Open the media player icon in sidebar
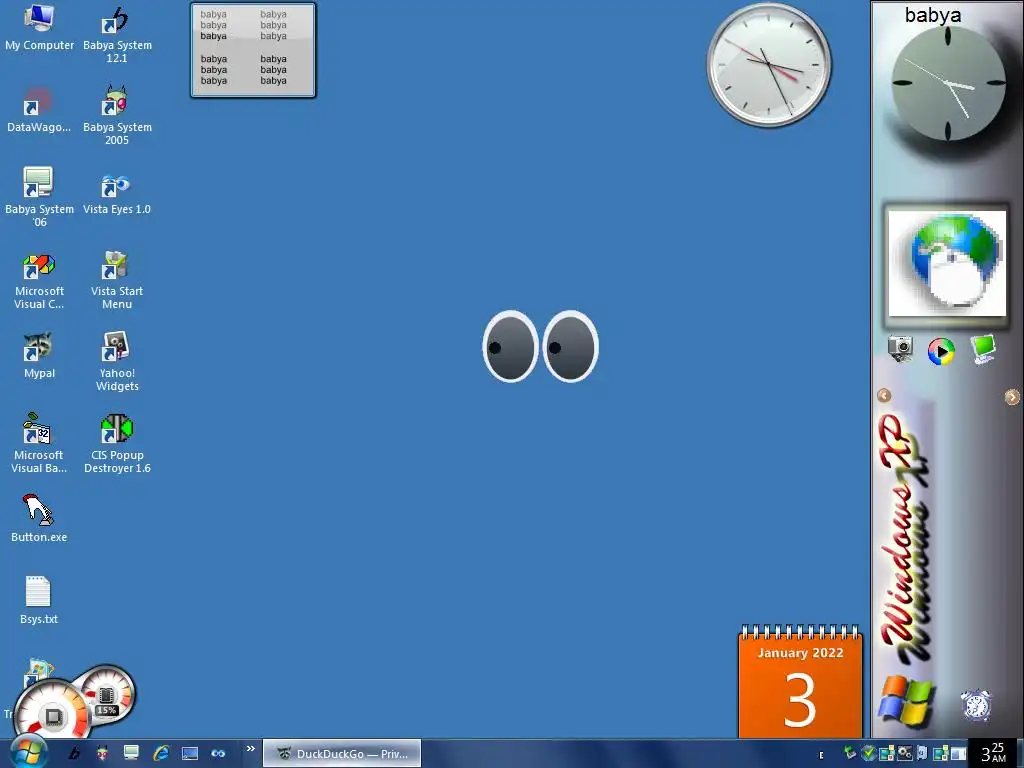The image size is (1024, 768). 941,351
